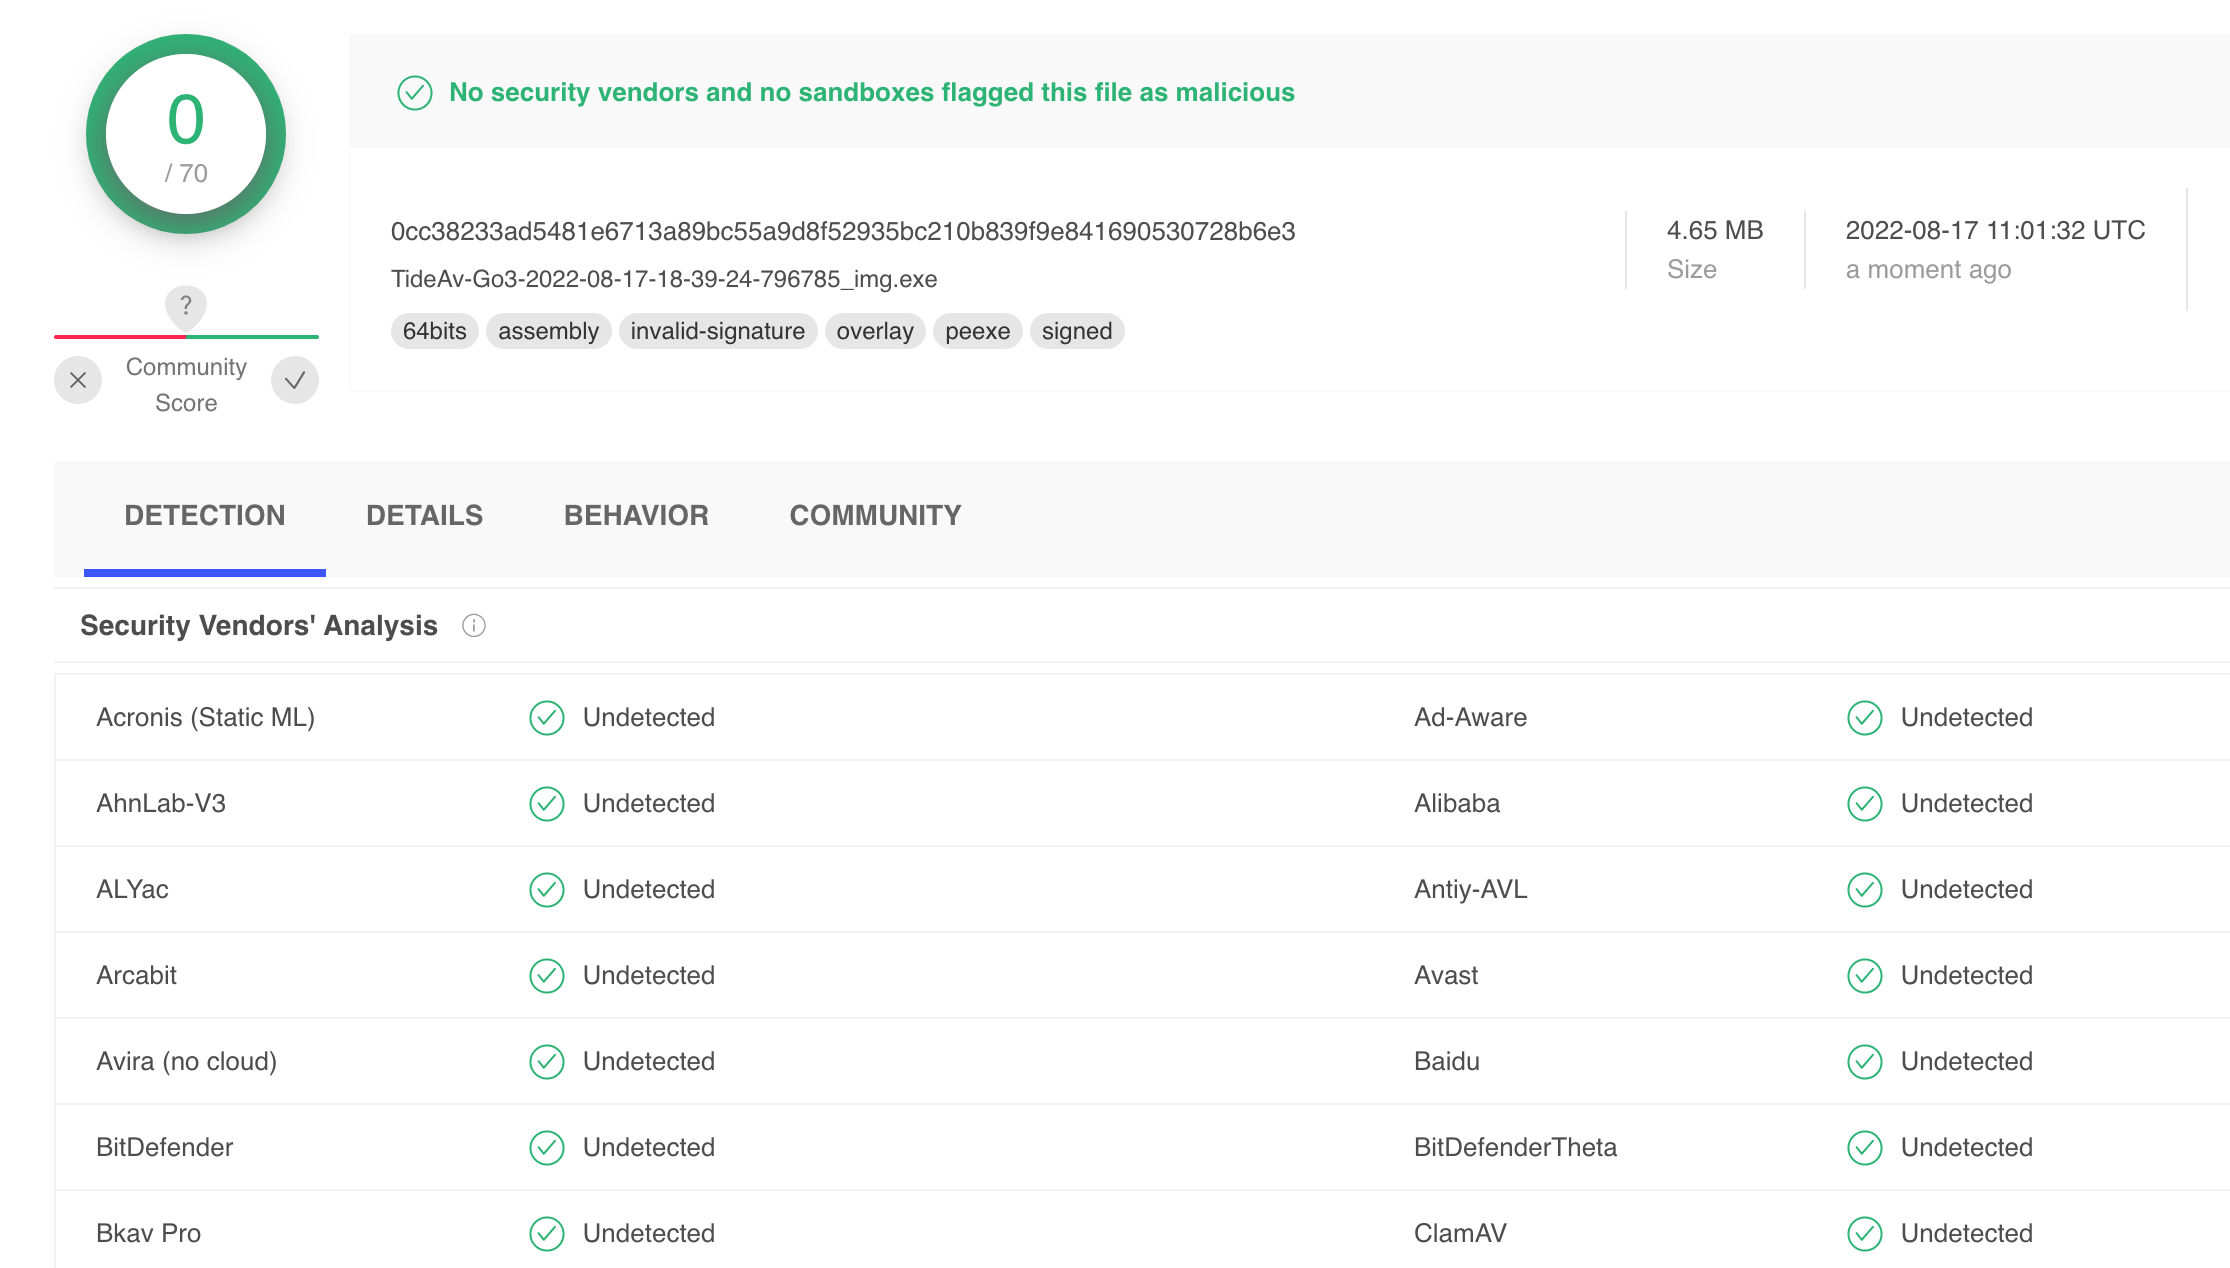This screenshot has width=2230, height=1268.
Task: Switch to the BEHAVIOR tab
Action: pos(636,516)
